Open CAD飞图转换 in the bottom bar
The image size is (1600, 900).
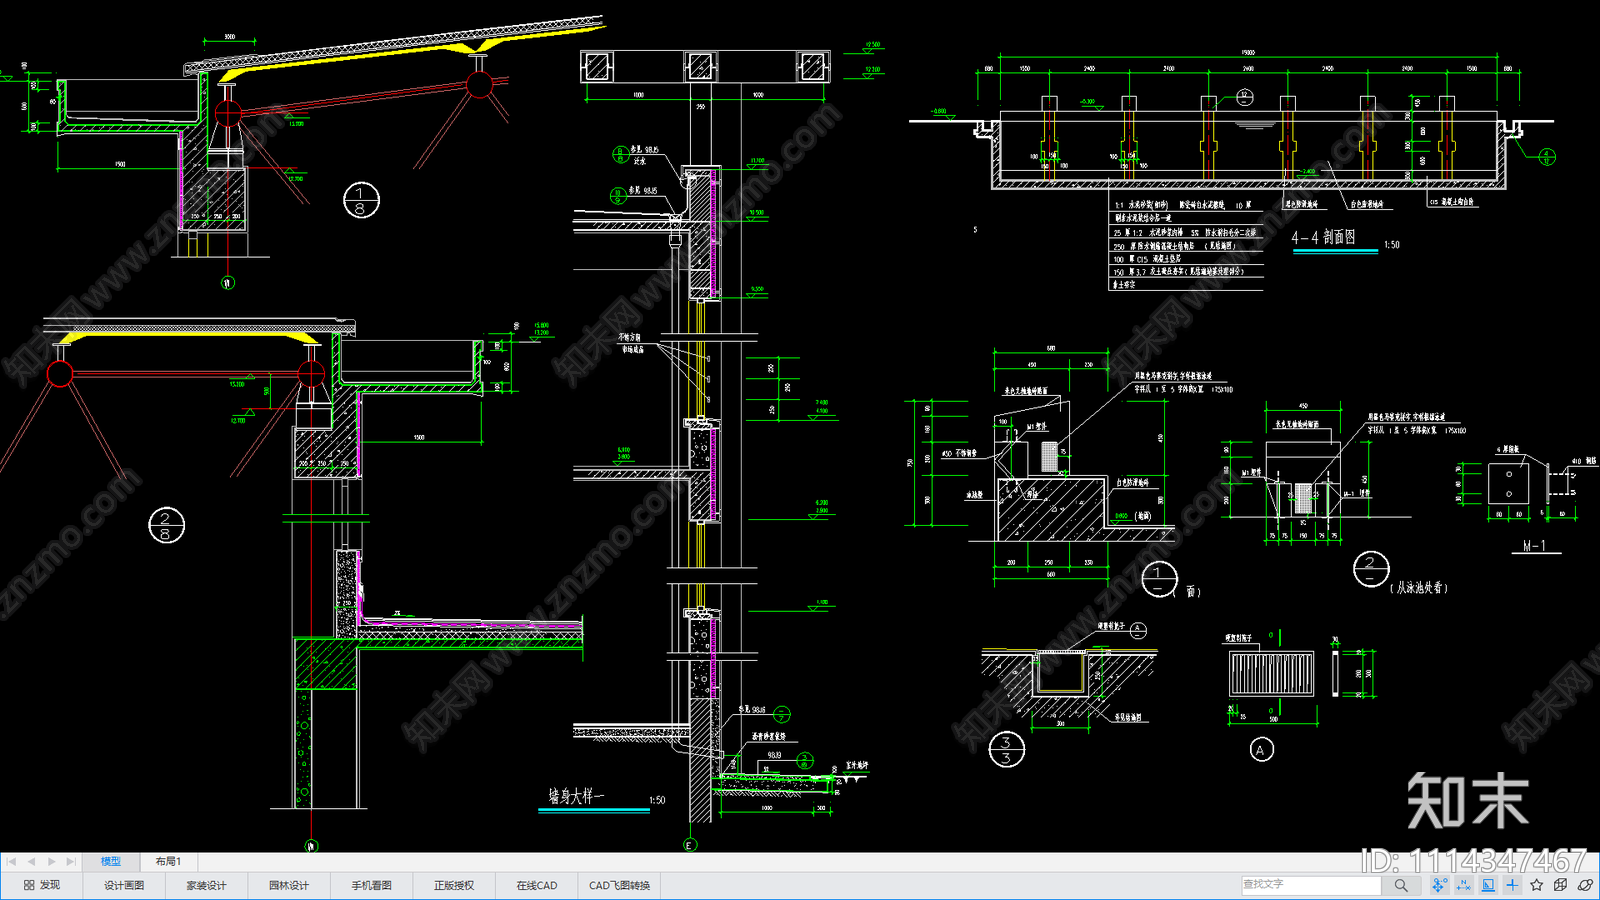(619, 885)
